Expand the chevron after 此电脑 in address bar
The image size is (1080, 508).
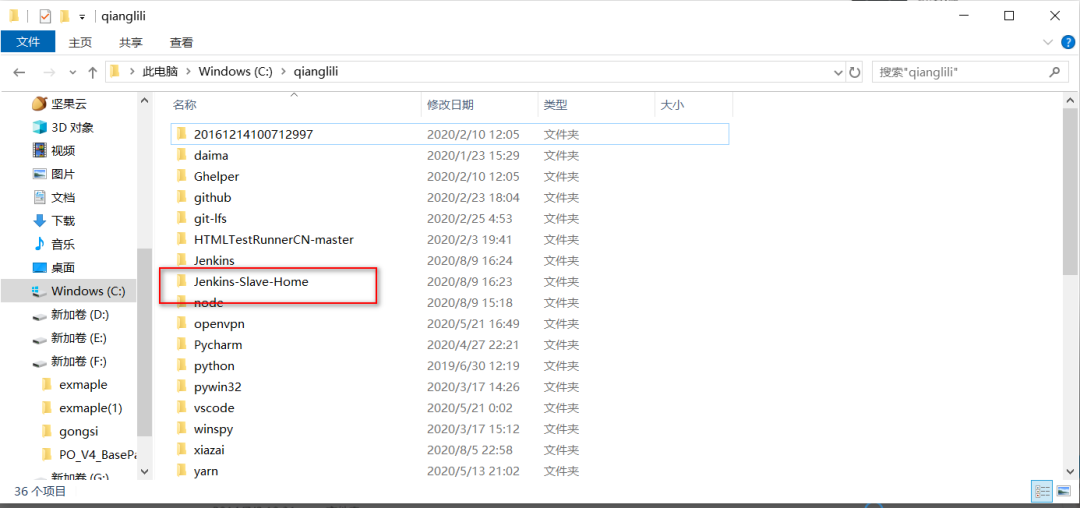pyautogui.click(x=187, y=71)
